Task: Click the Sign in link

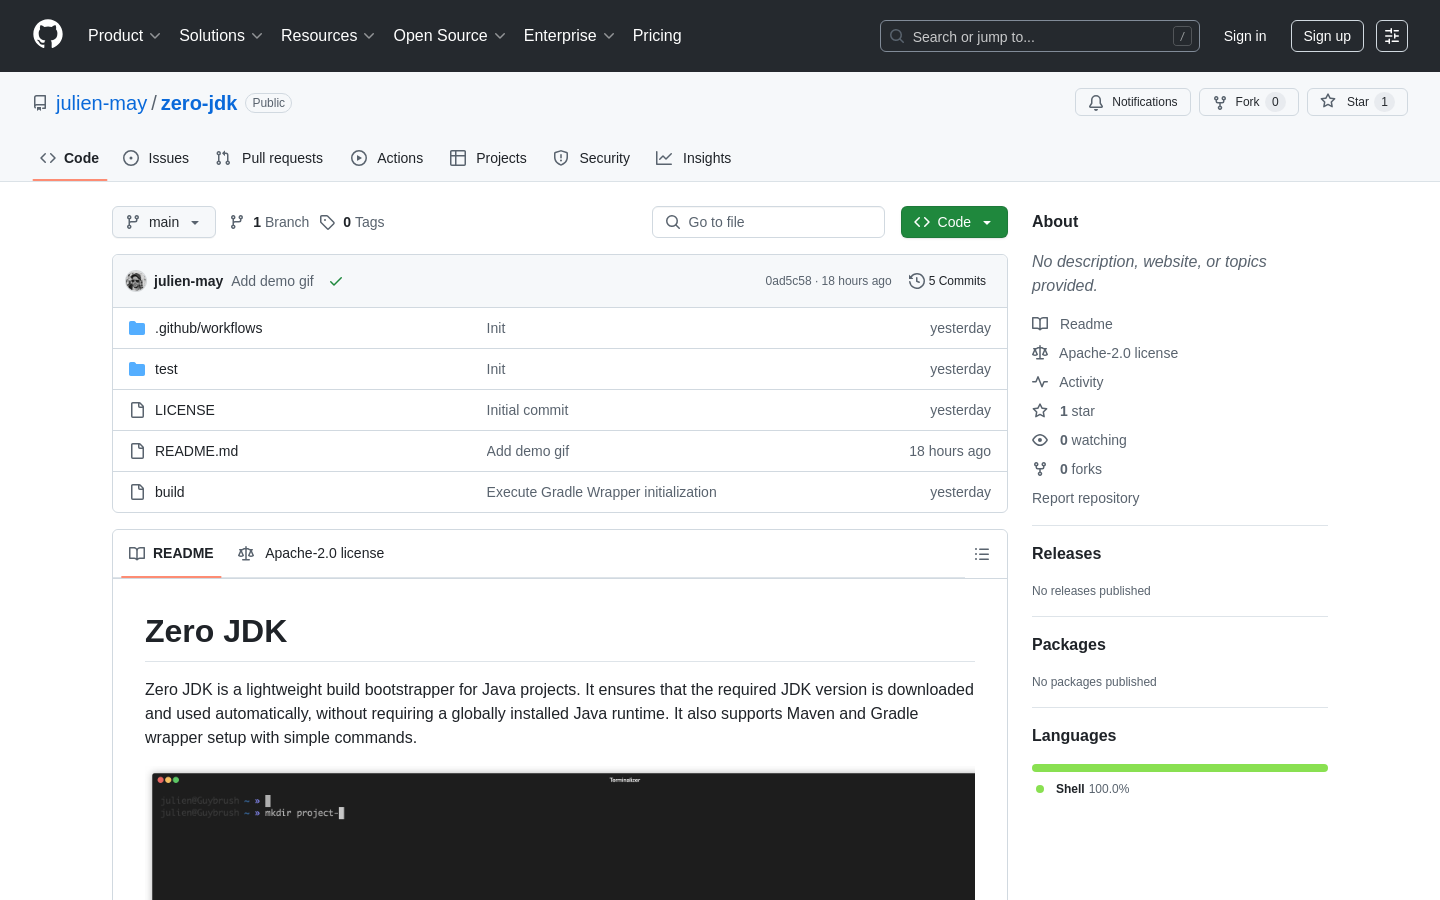Action: point(1245,36)
